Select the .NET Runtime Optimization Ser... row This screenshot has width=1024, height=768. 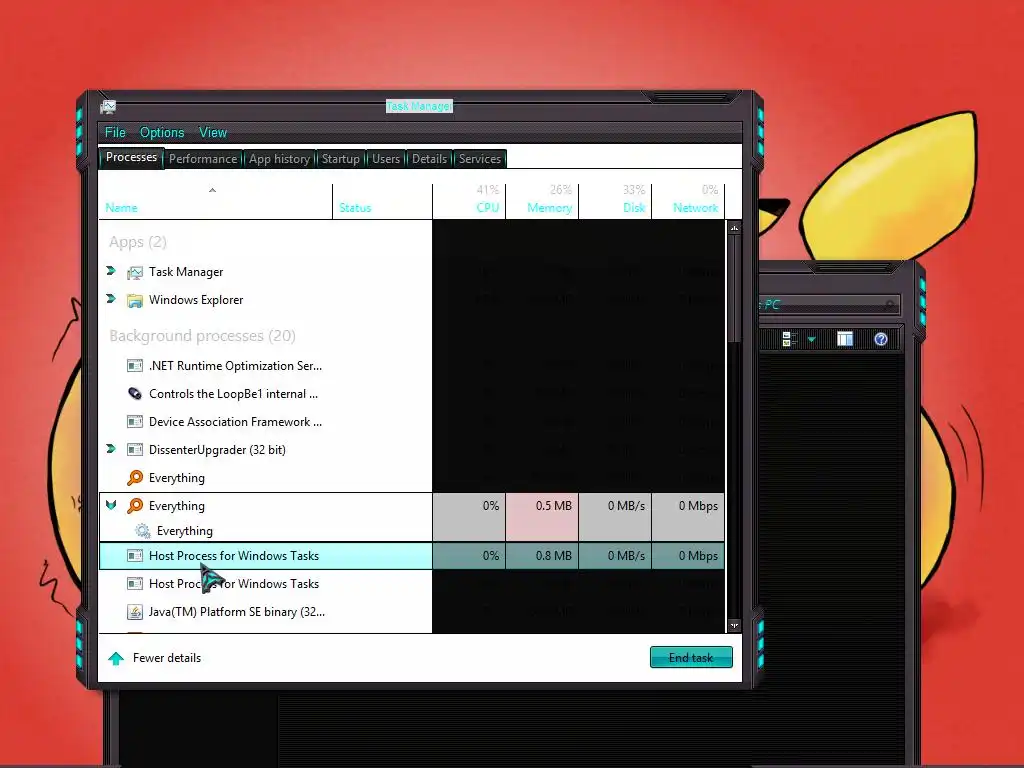click(x=411, y=366)
